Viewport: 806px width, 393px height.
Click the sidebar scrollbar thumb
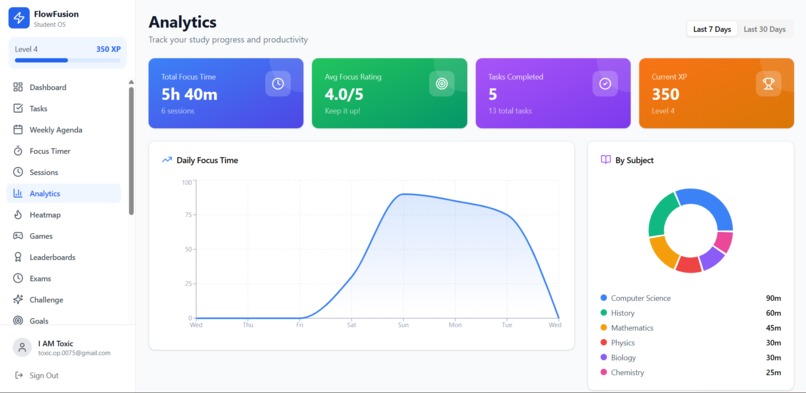(x=131, y=151)
